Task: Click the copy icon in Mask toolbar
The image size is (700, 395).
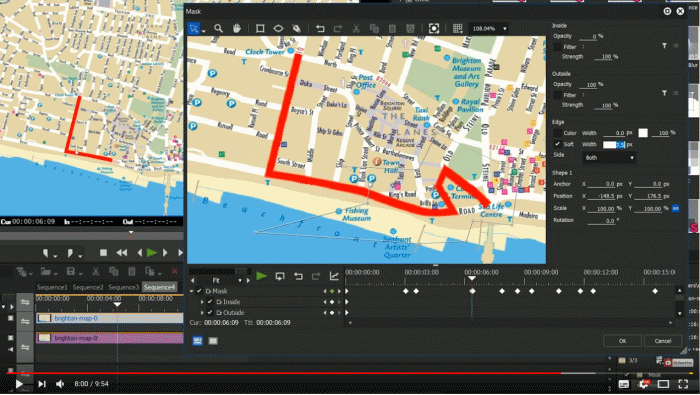Action: click(374, 29)
